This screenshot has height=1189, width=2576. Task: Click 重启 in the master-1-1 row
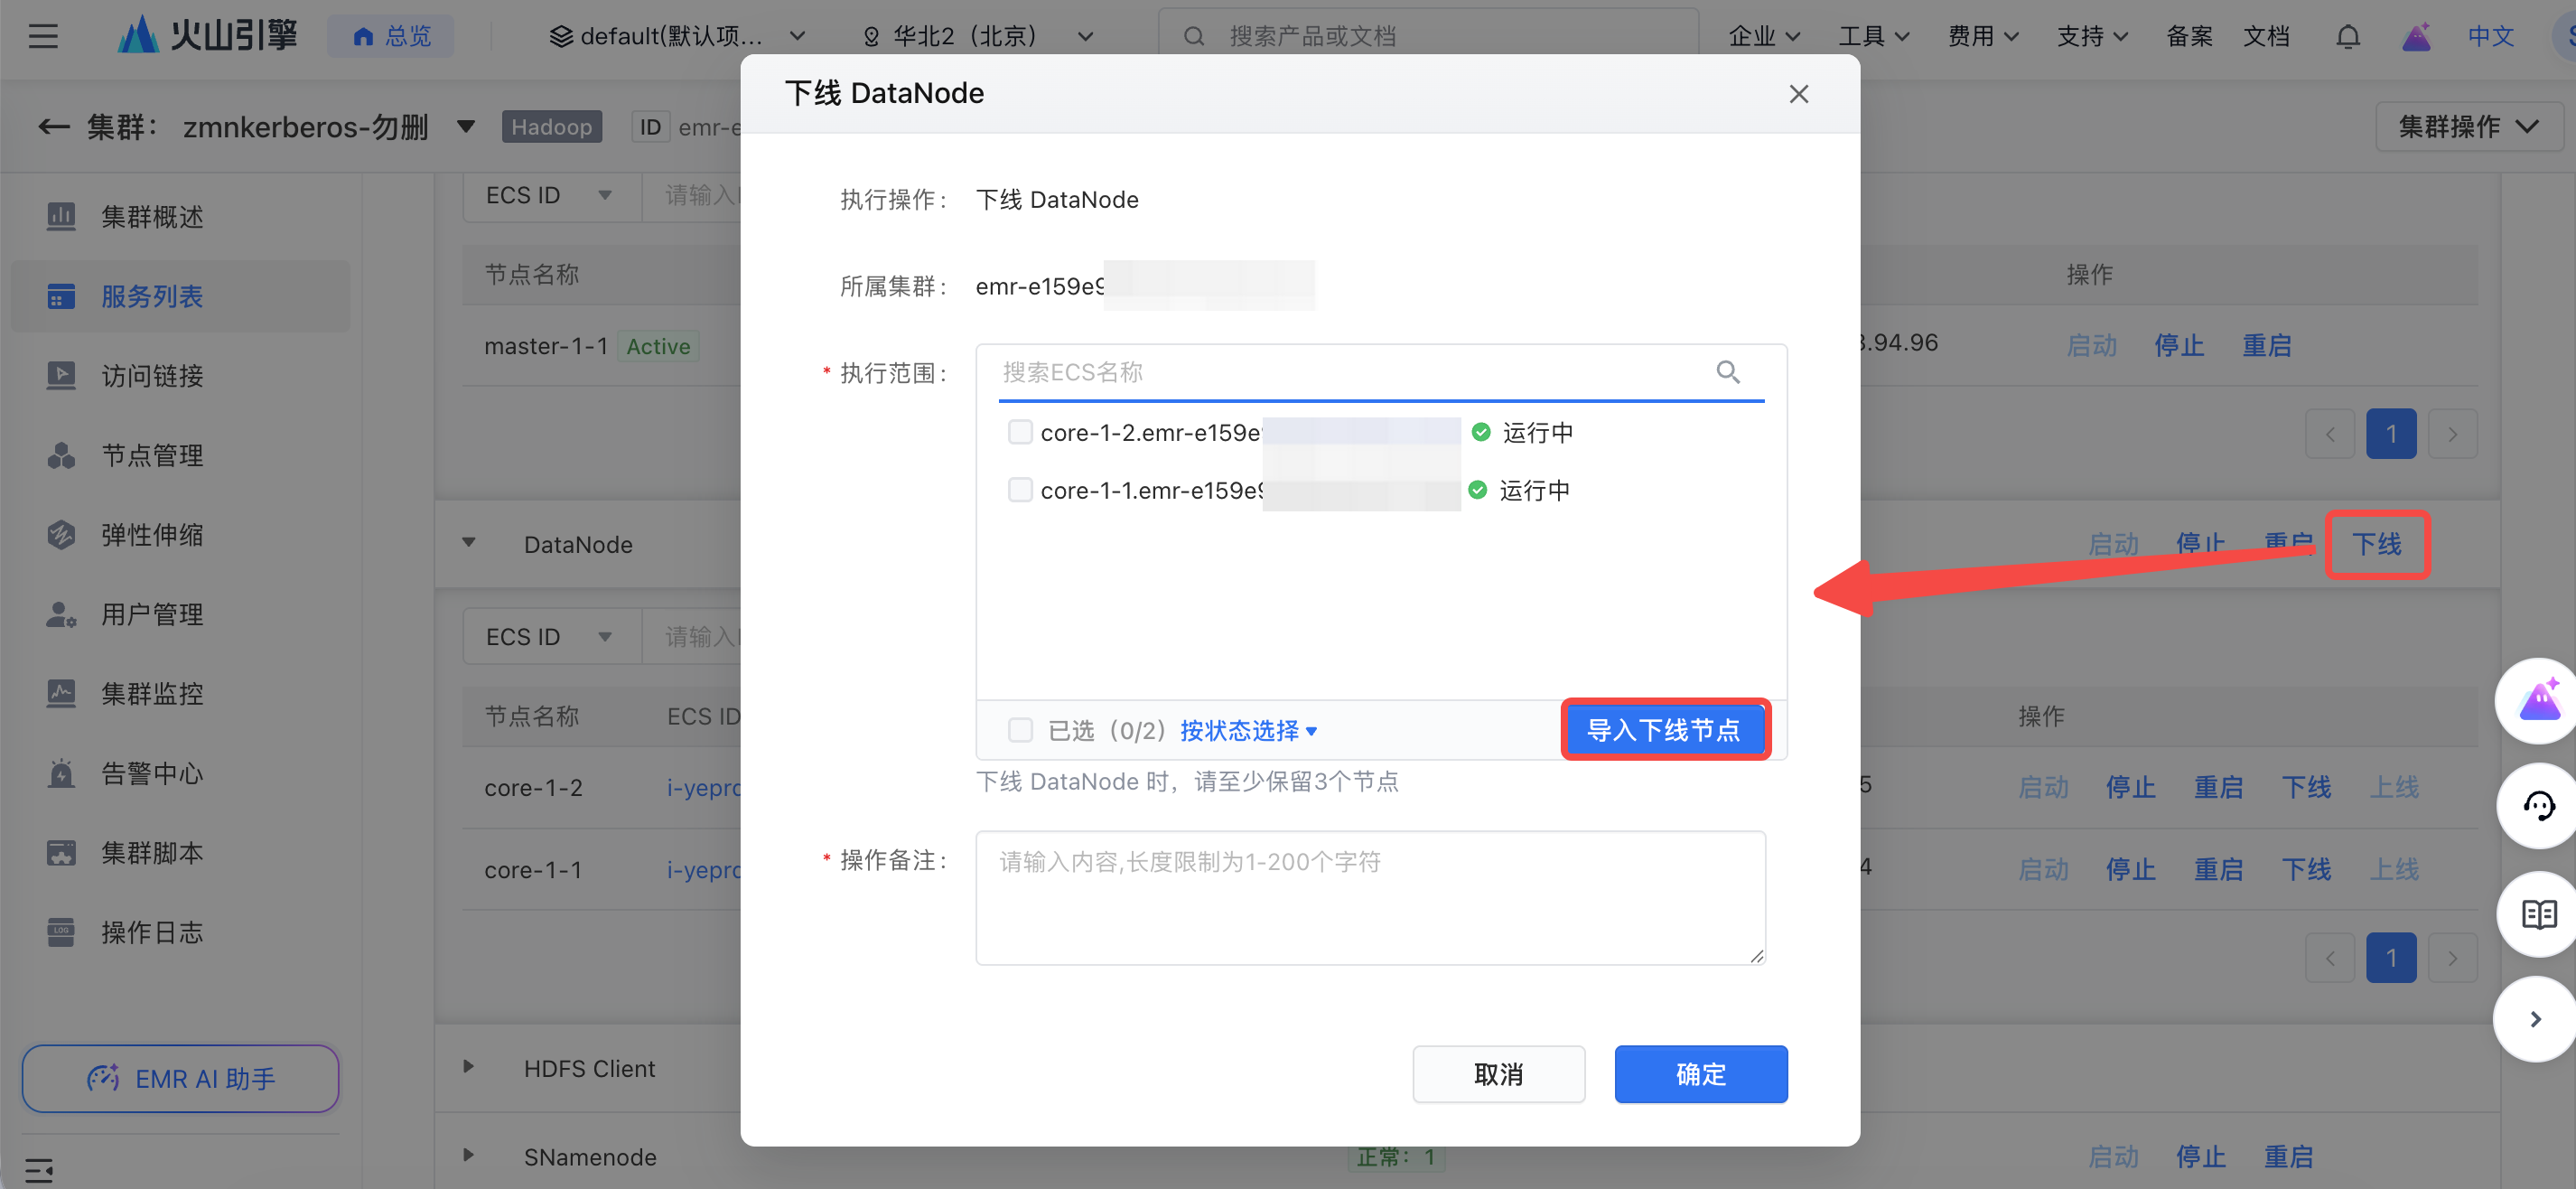click(2266, 345)
